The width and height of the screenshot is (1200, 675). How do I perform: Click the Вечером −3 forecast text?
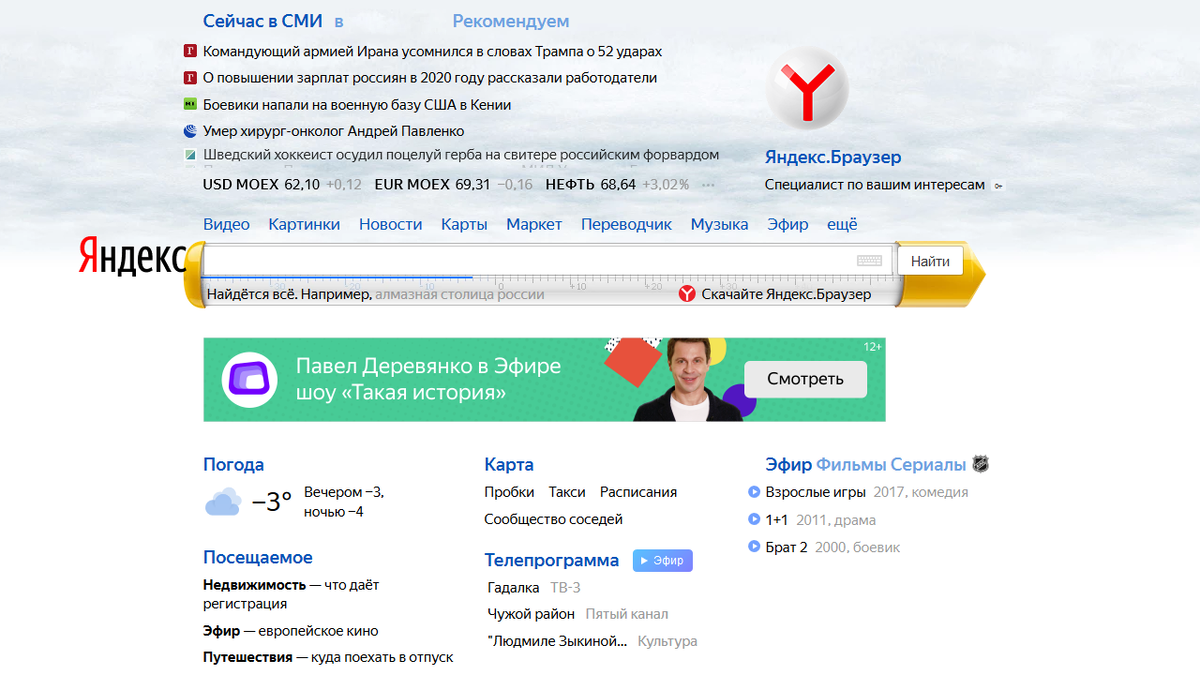344,492
